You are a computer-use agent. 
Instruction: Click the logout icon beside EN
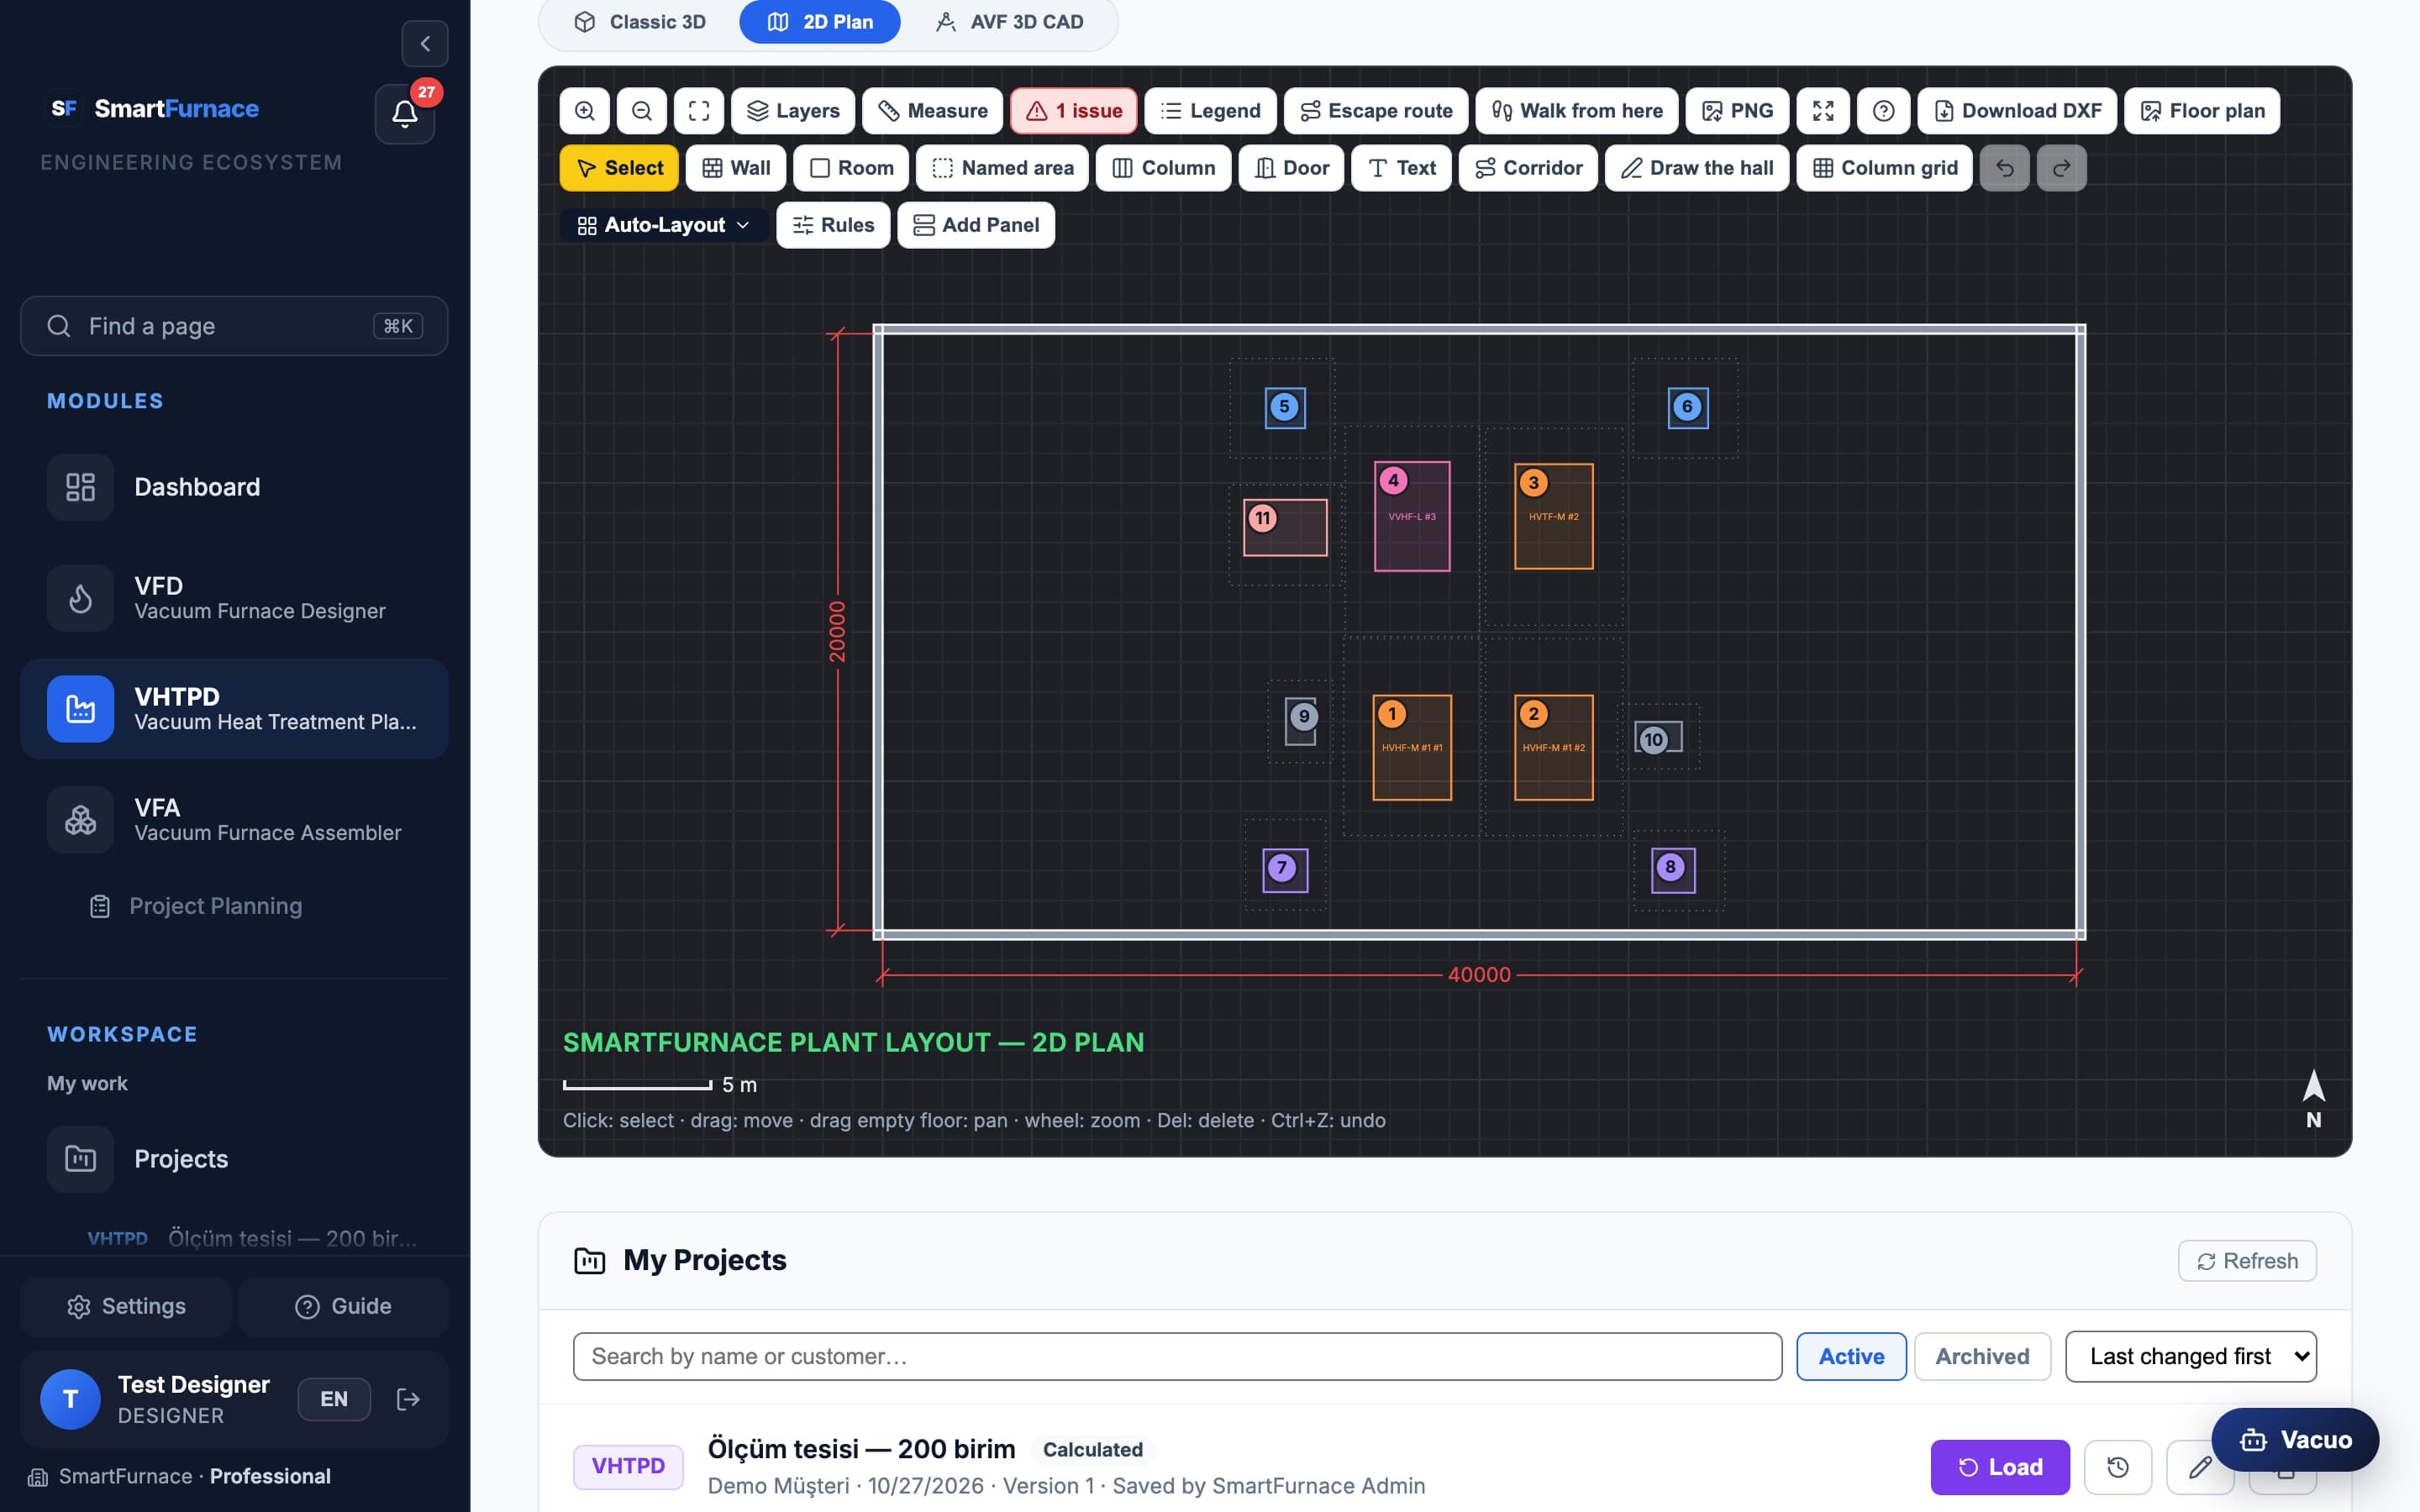click(x=408, y=1399)
